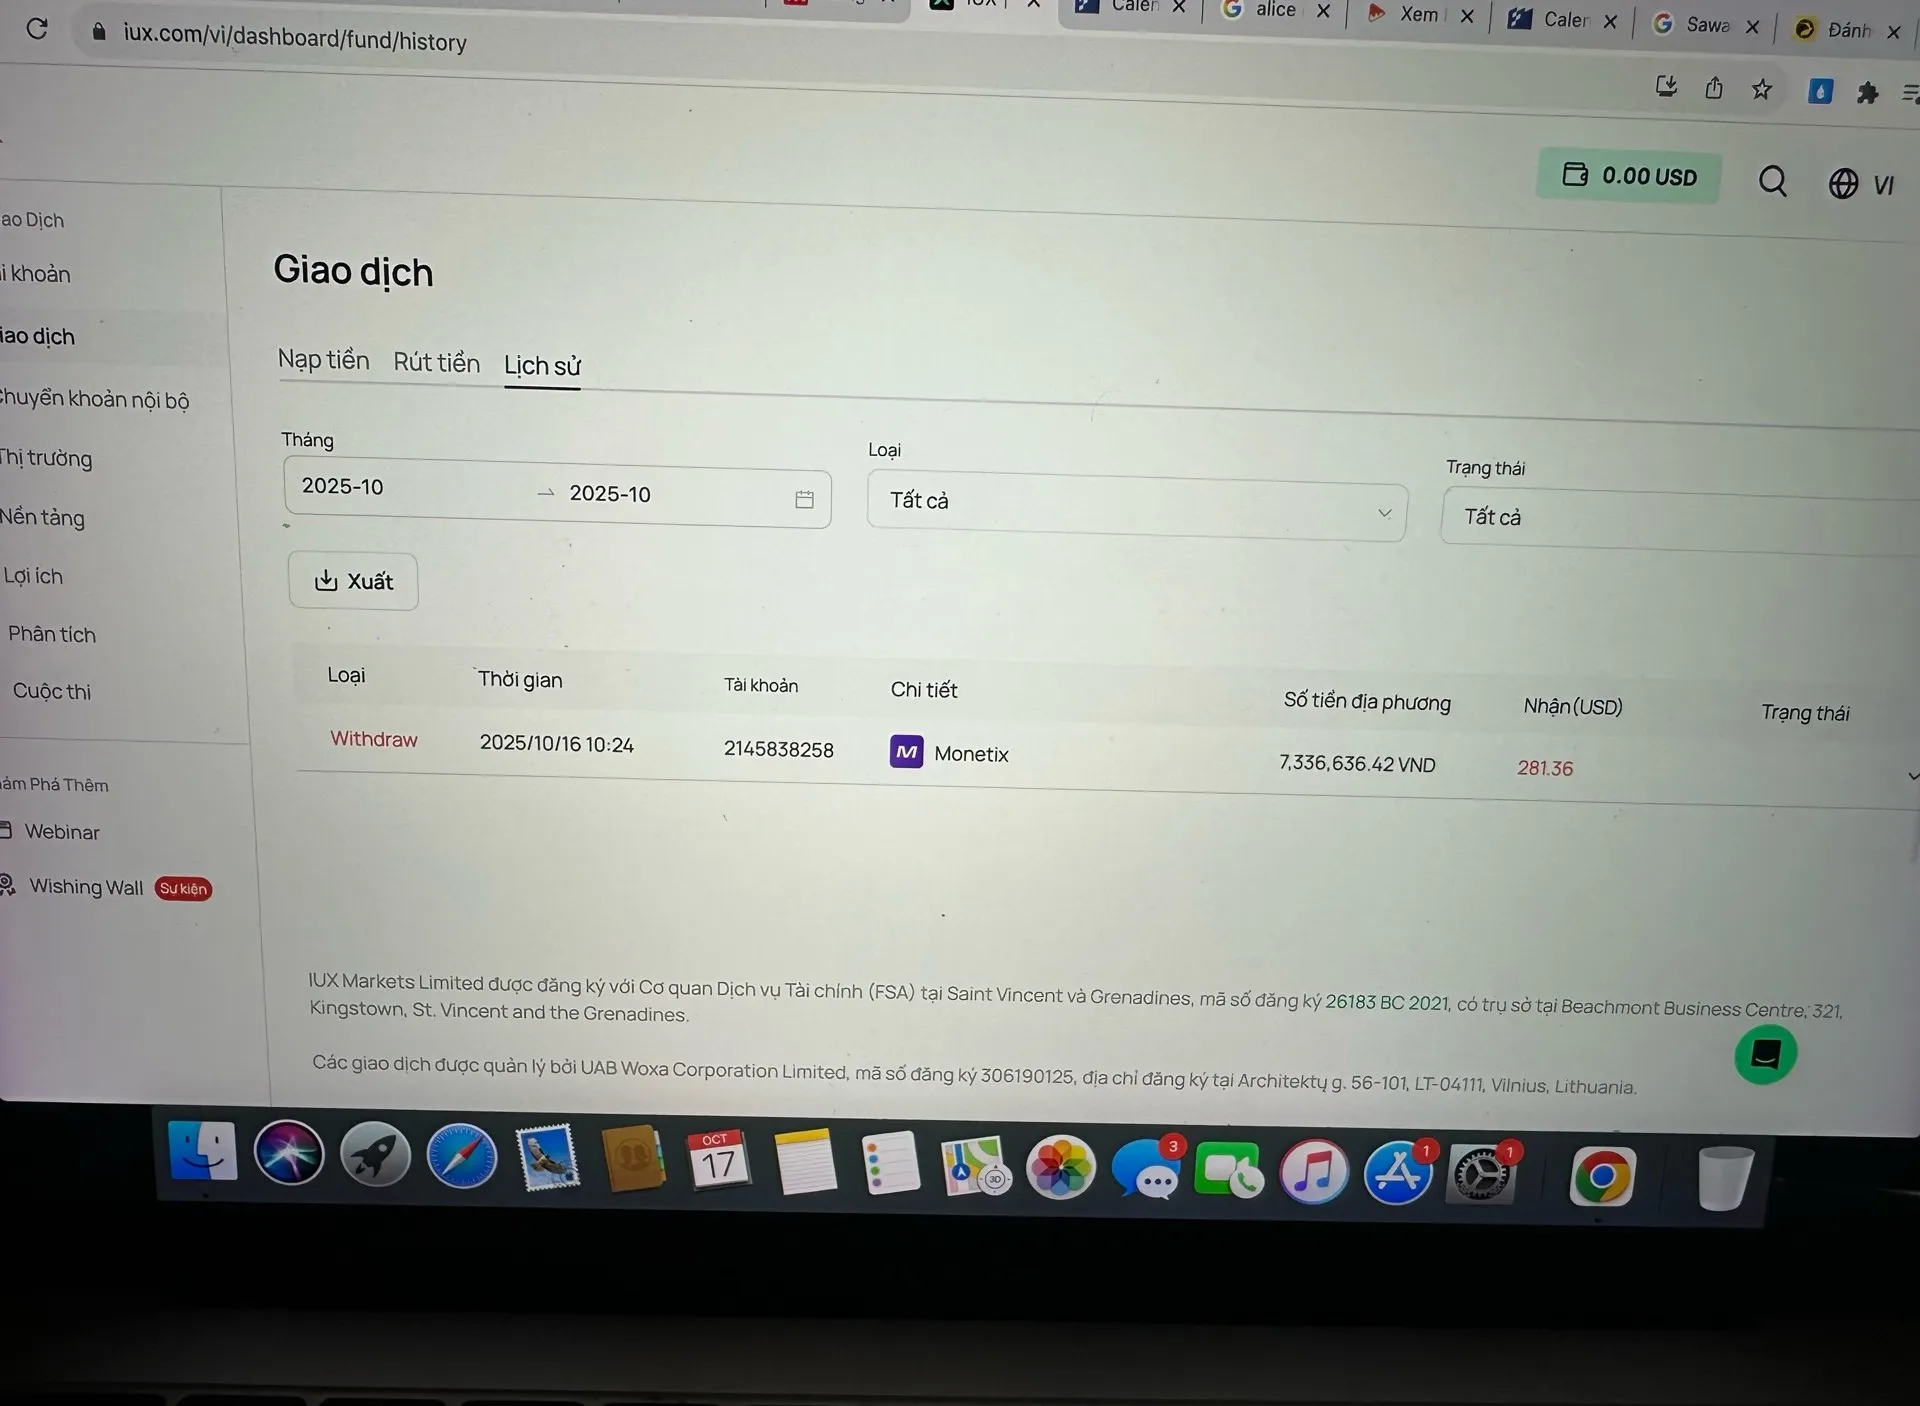This screenshot has height=1406, width=1920.
Task: Open Chuyển khoản nội bộ in sidebar
Action: [x=93, y=399]
